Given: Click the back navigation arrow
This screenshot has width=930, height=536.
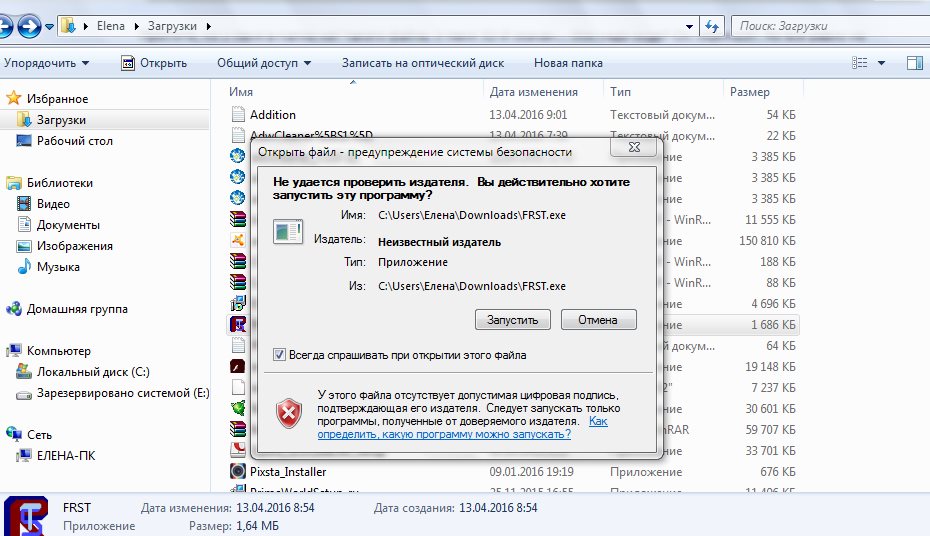Looking at the screenshot, I should (x=5, y=26).
